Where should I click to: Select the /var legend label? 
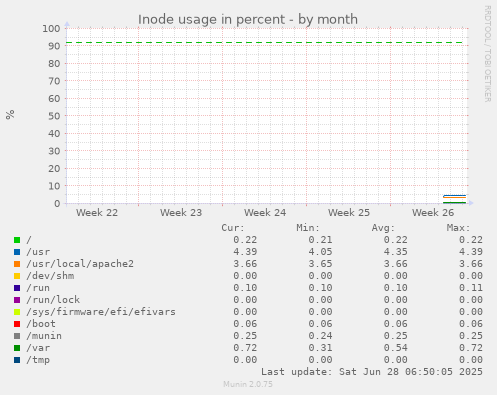click(x=38, y=348)
